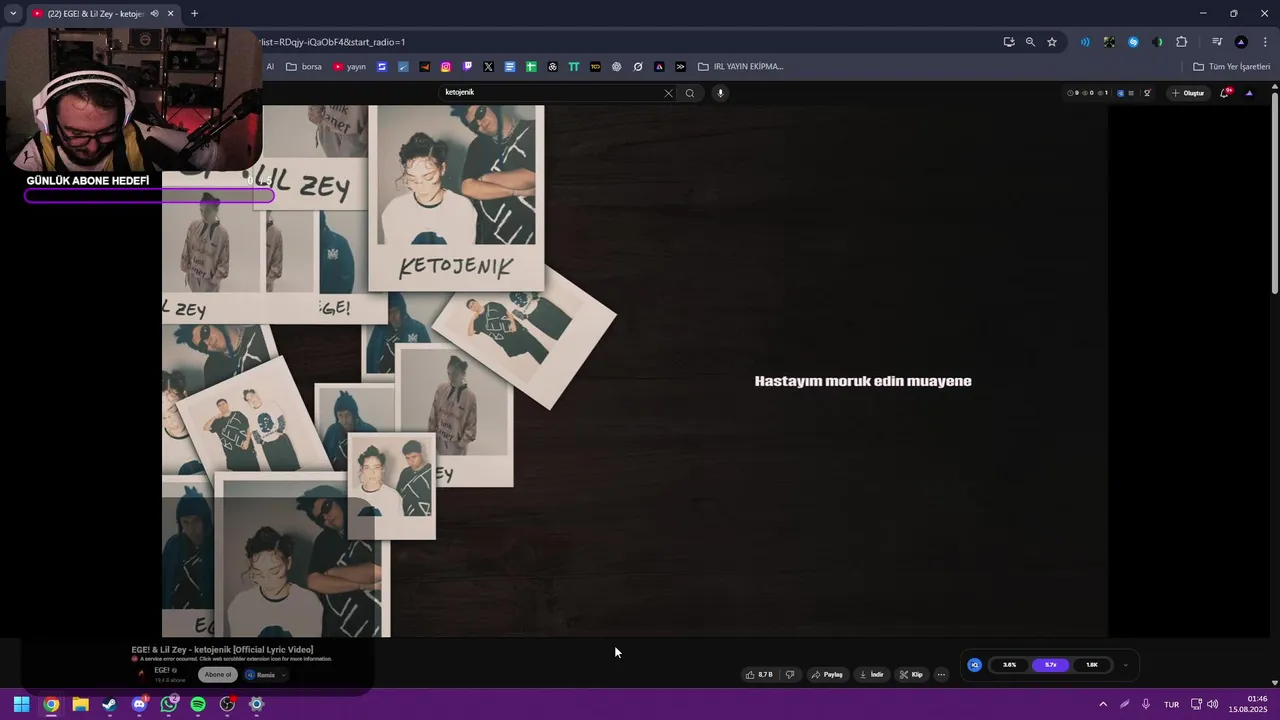
Task: Click the address bar URL text
Action: (x=332, y=42)
